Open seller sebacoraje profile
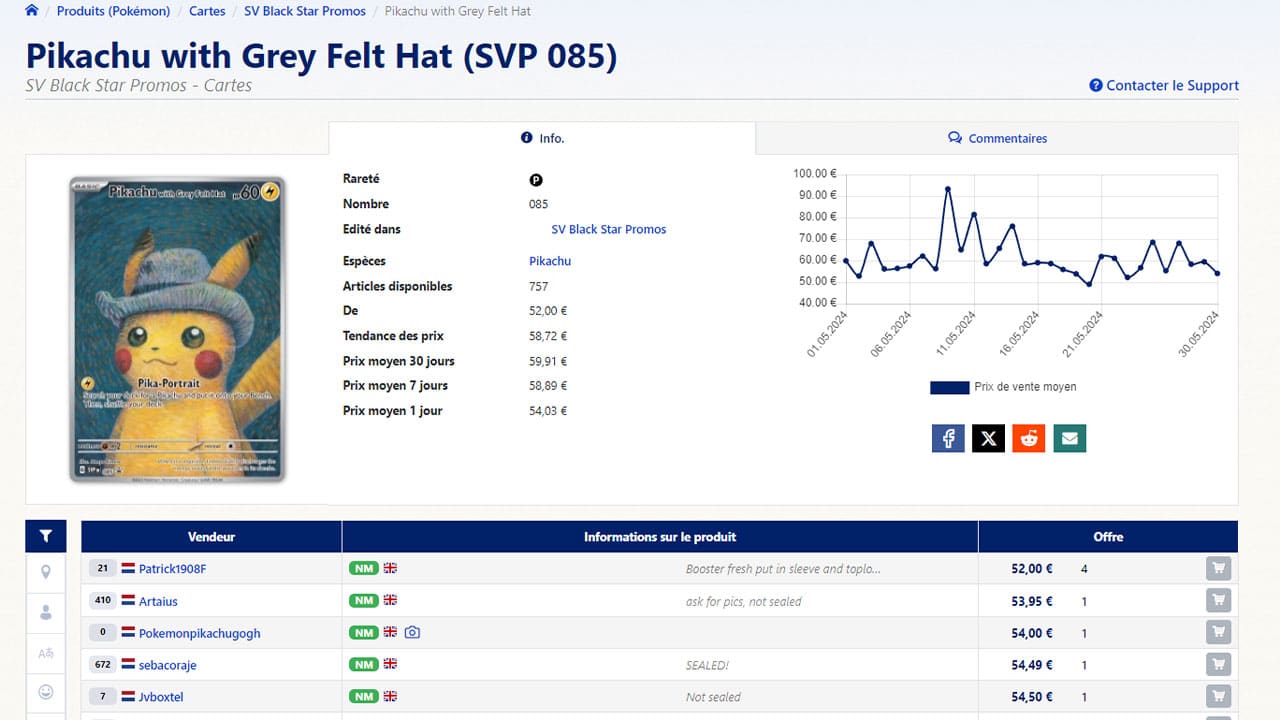1280x720 pixels. (167, 665)
